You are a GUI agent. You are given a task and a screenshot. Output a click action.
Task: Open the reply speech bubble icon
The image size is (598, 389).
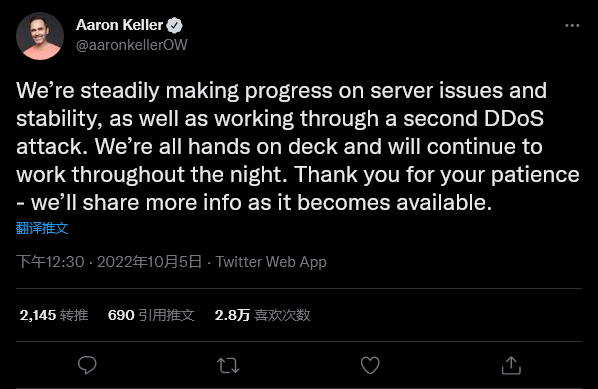(87, 365)
